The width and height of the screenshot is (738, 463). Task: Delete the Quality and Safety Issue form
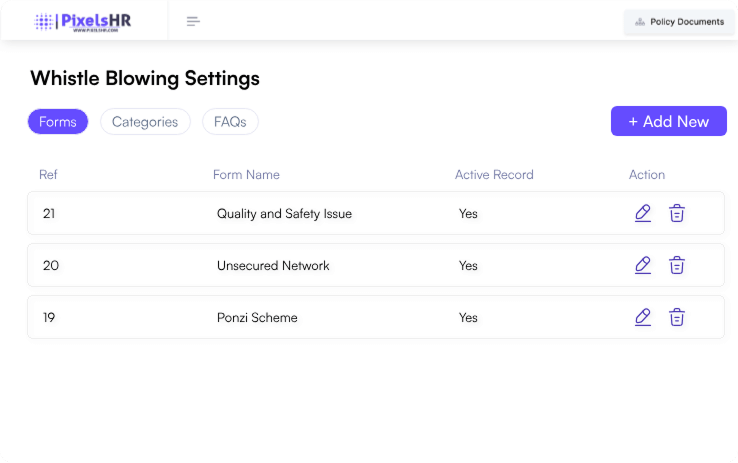click(x=677, y=213)
